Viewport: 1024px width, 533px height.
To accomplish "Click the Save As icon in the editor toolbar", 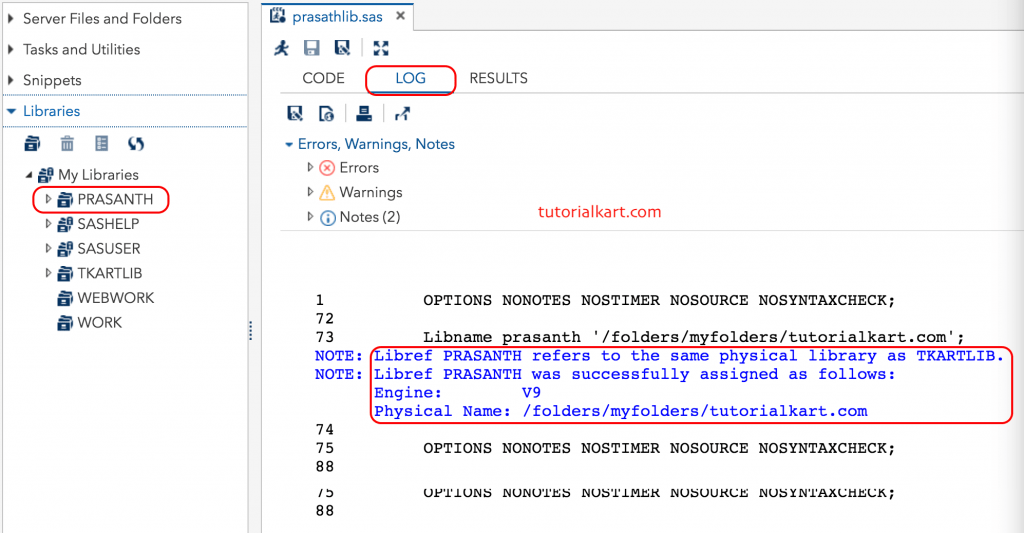I will [342, 48].
